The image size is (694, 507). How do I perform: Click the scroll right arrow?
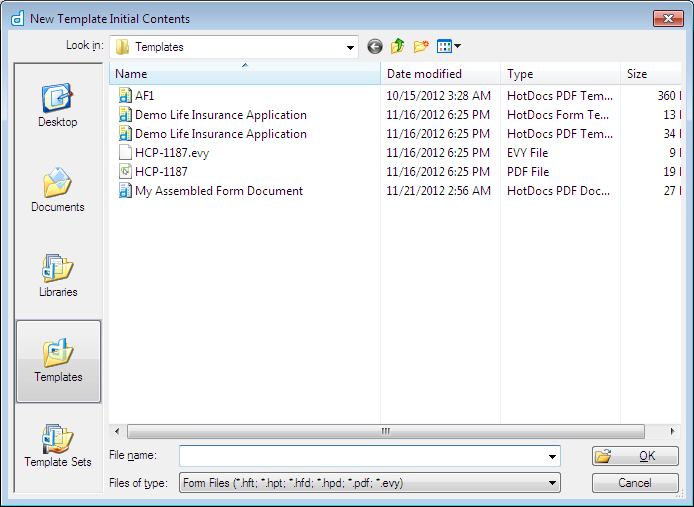click(x=672, y=431)
